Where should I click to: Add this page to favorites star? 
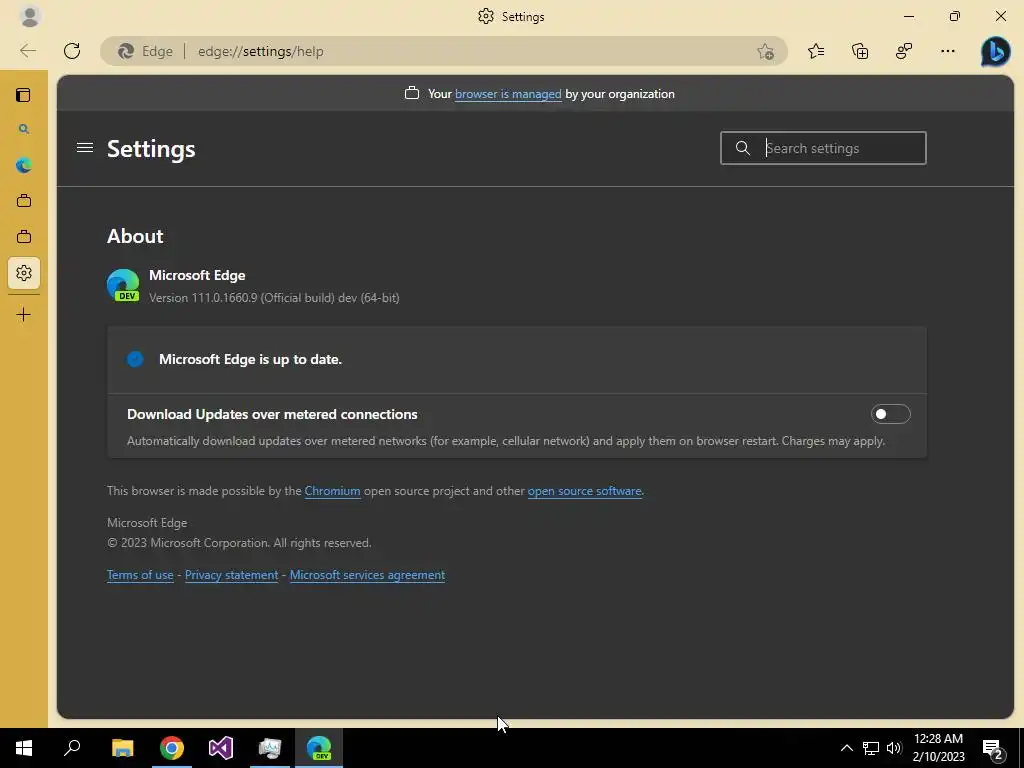[x=765, y=51]
